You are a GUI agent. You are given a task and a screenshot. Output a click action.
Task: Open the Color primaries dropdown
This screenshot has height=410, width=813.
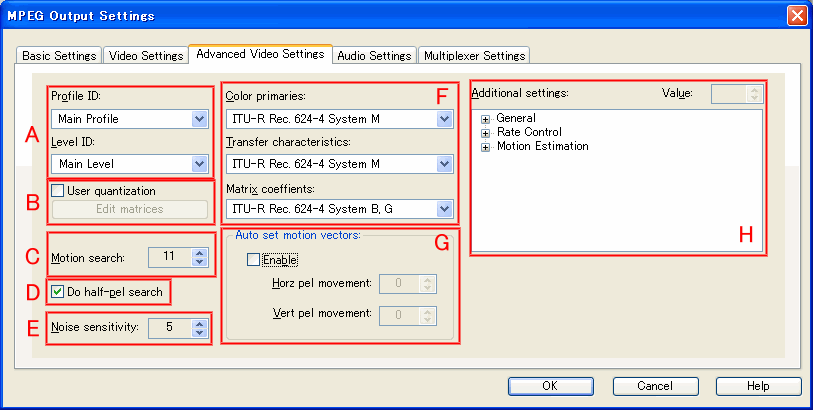click(445, 120)
